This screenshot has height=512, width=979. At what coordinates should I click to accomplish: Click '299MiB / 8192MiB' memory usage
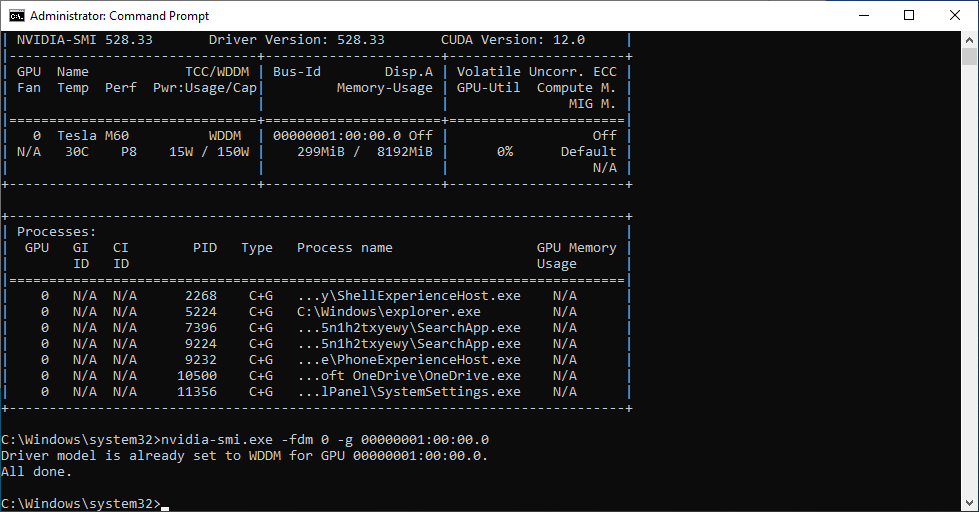pyautogui.click(x=365, y=152)
